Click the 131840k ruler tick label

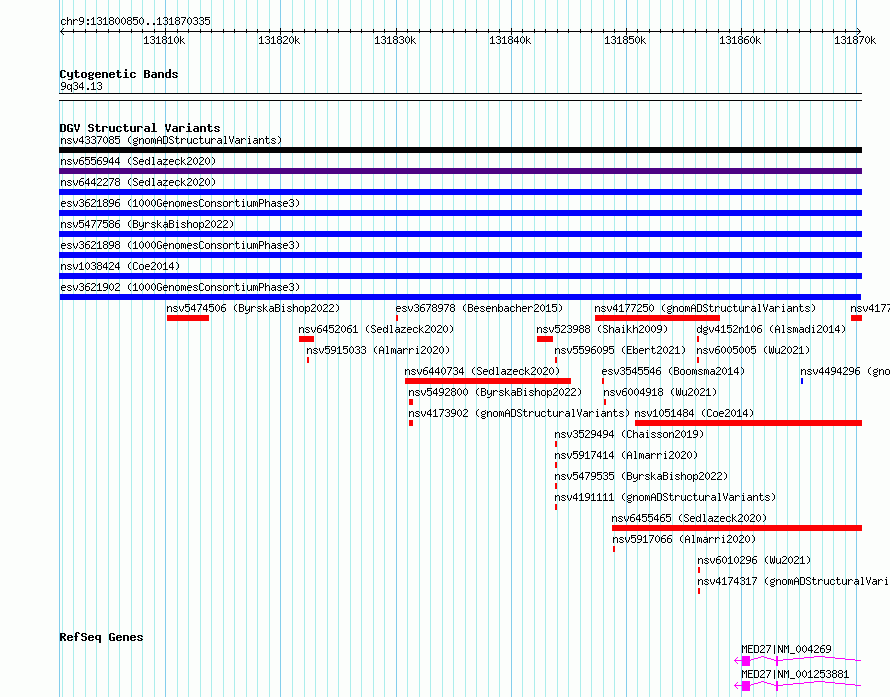(x=510, y=40)
